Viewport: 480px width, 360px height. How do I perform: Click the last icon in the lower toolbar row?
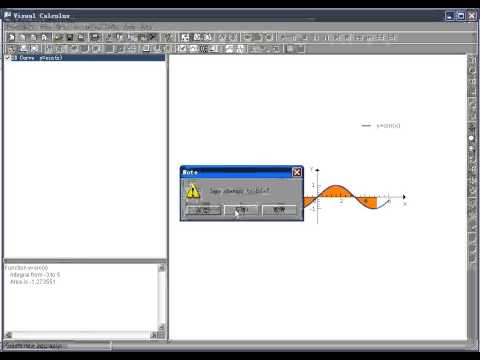pyautogui.click(x=300, y=49)
